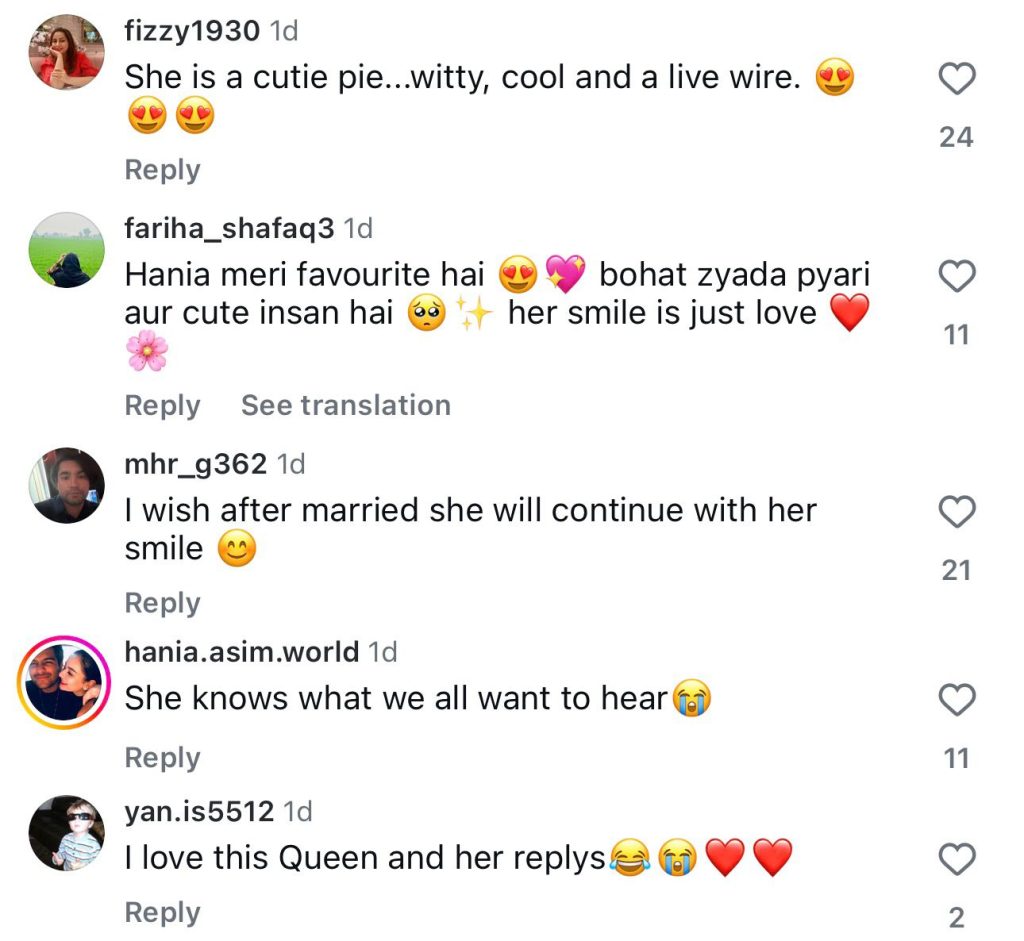Viewport: 1024px width, 941px height.
Task: Open fizzy1930 username link
Action: [x=192, y=31]
